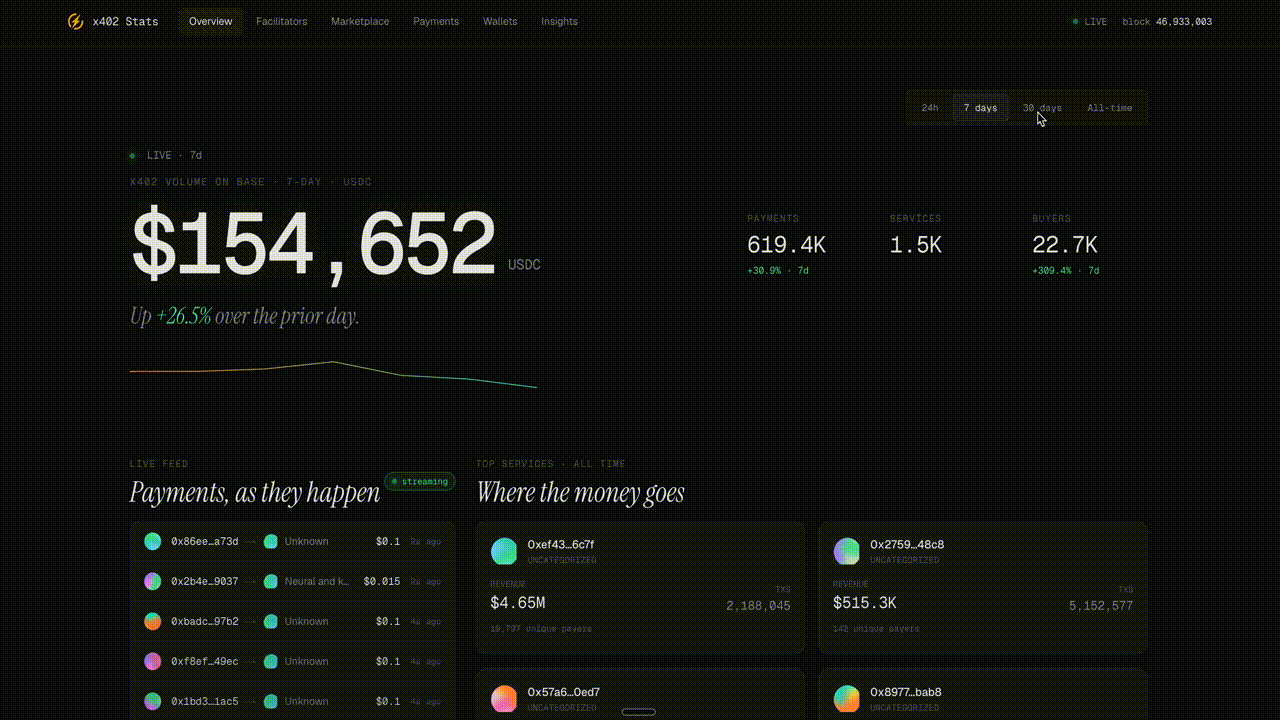Click avatar of service 0x8977…bab8

847,698
